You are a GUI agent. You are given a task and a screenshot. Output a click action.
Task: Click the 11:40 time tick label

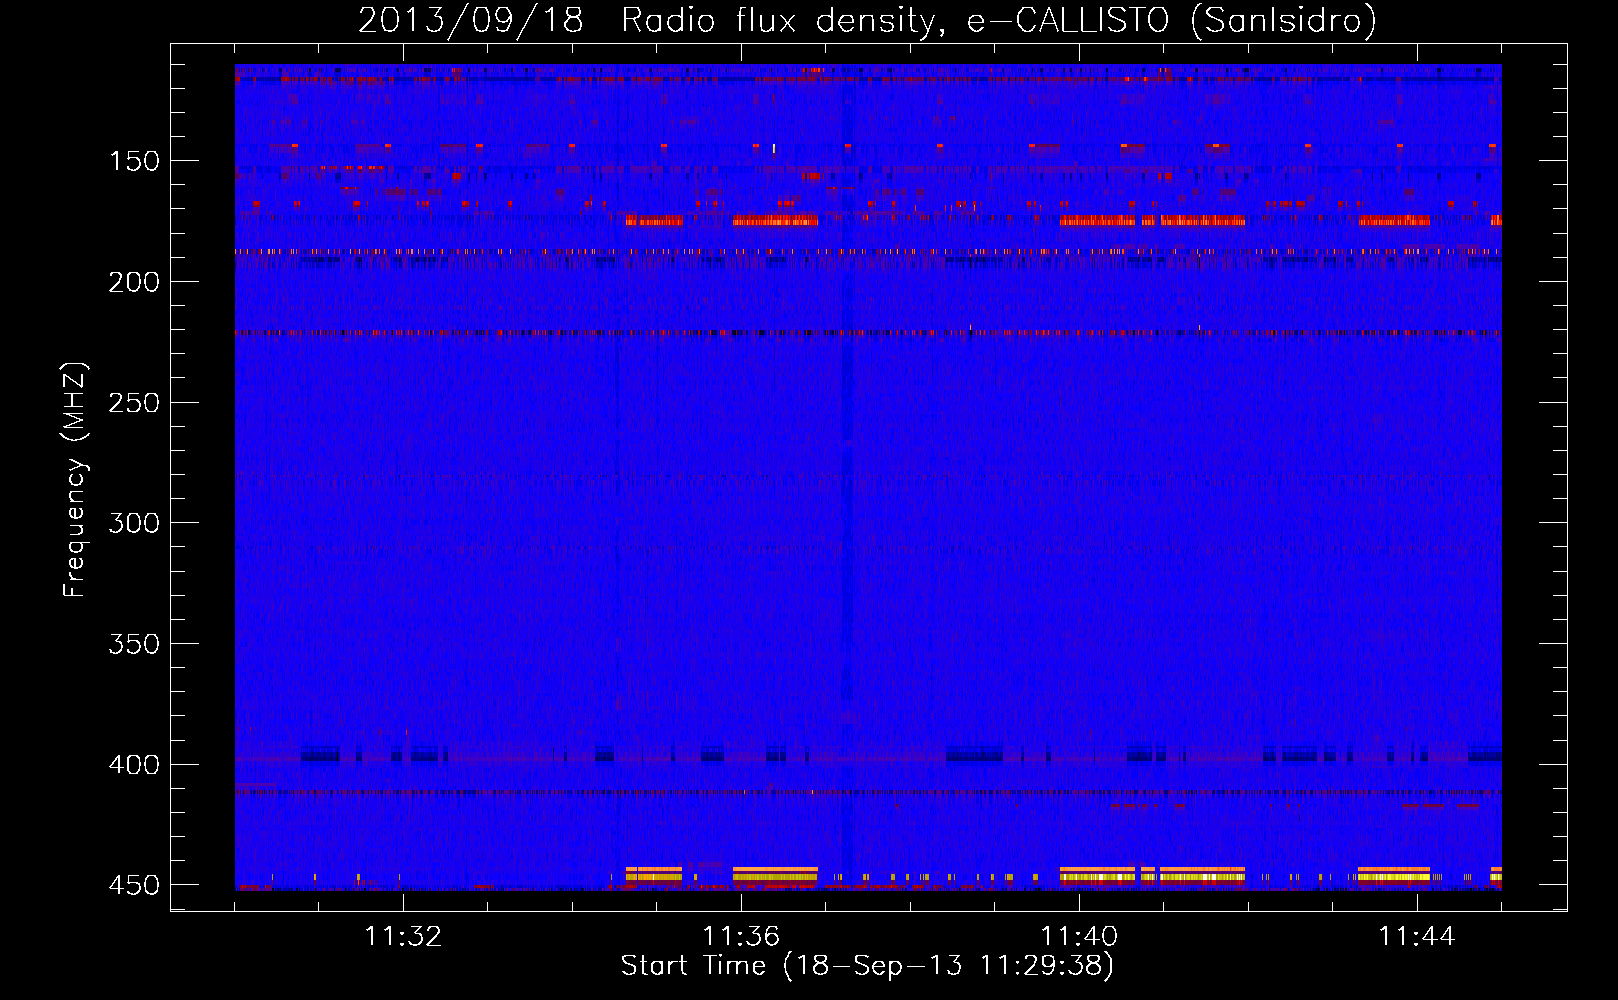pos(1079,937)
